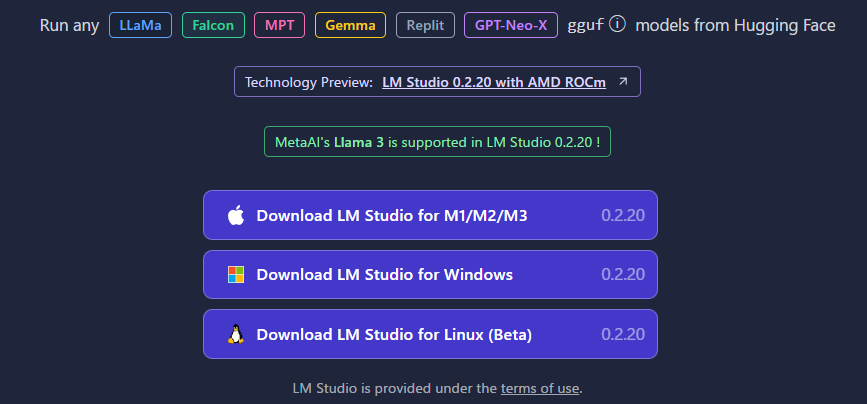Click the Llama 3 supported announcement banner
This screenshot has width=867, height=404.
437,141
